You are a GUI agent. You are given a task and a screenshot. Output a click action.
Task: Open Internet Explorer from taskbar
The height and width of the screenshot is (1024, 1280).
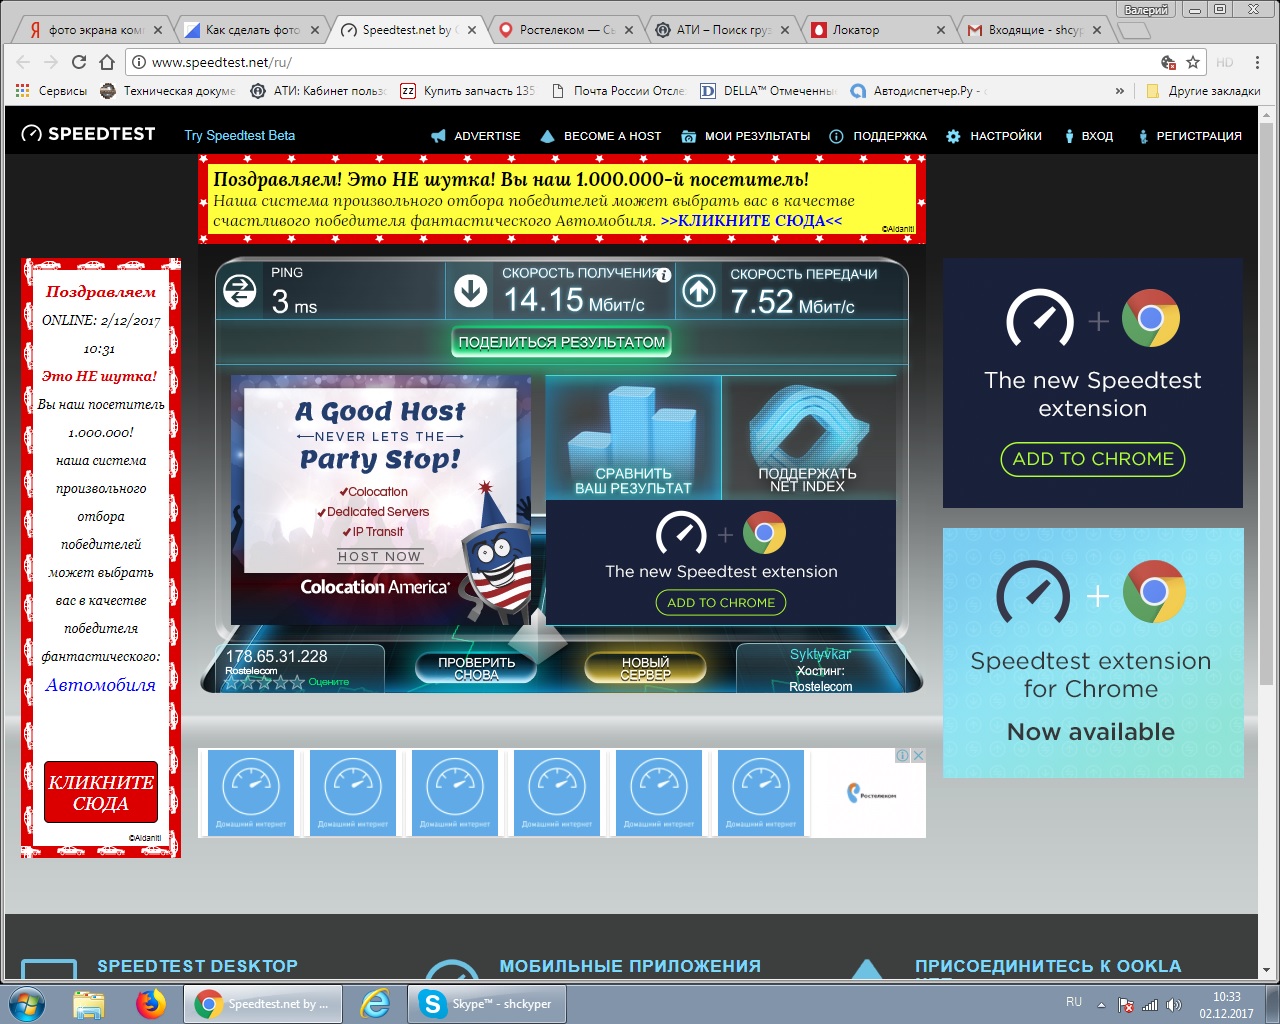375,1004
